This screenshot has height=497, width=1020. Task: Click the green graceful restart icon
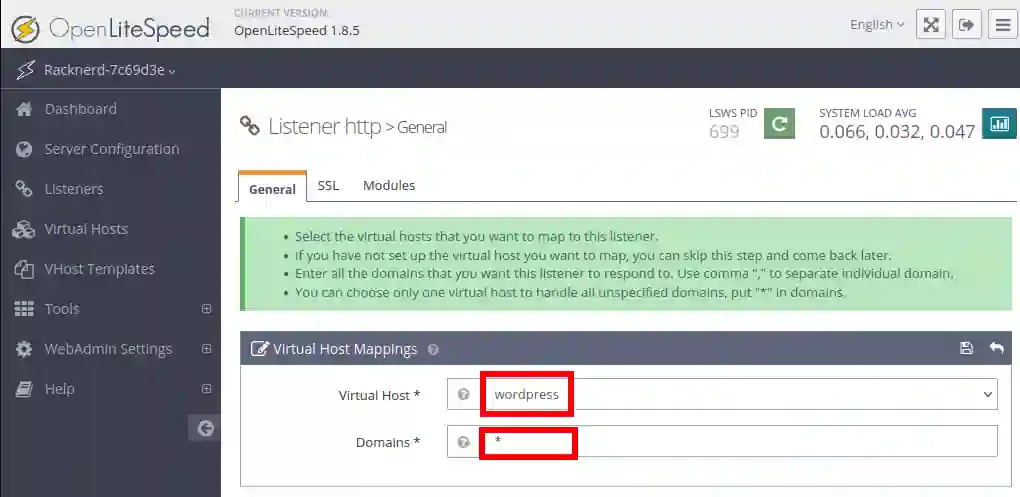click(x=779, y=124)
